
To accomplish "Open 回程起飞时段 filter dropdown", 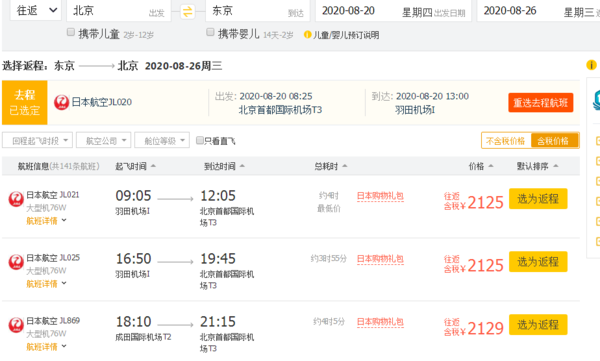I will point(38,140).
